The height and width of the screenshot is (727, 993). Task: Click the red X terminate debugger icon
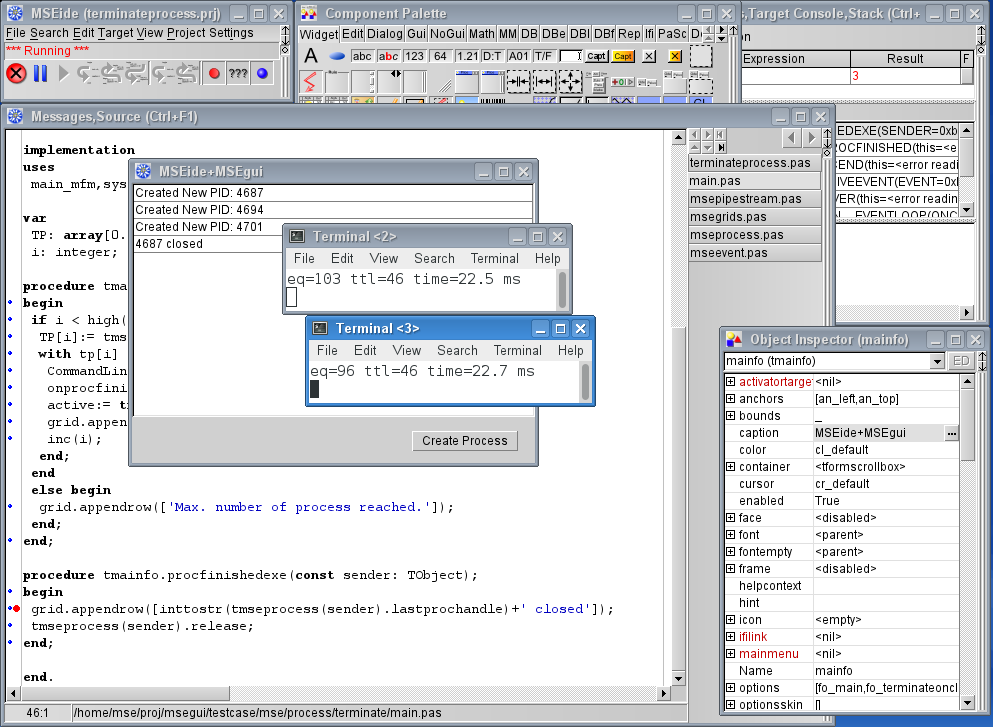click(x=16, y=73)
